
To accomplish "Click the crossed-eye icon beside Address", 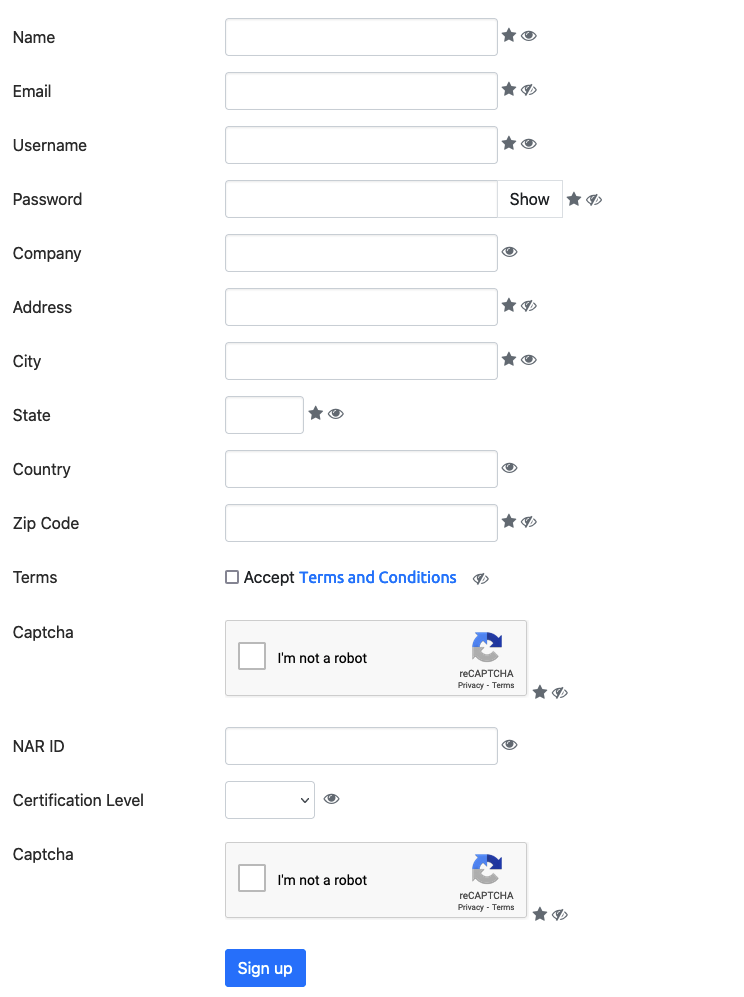I will click(x=528, y=306).
